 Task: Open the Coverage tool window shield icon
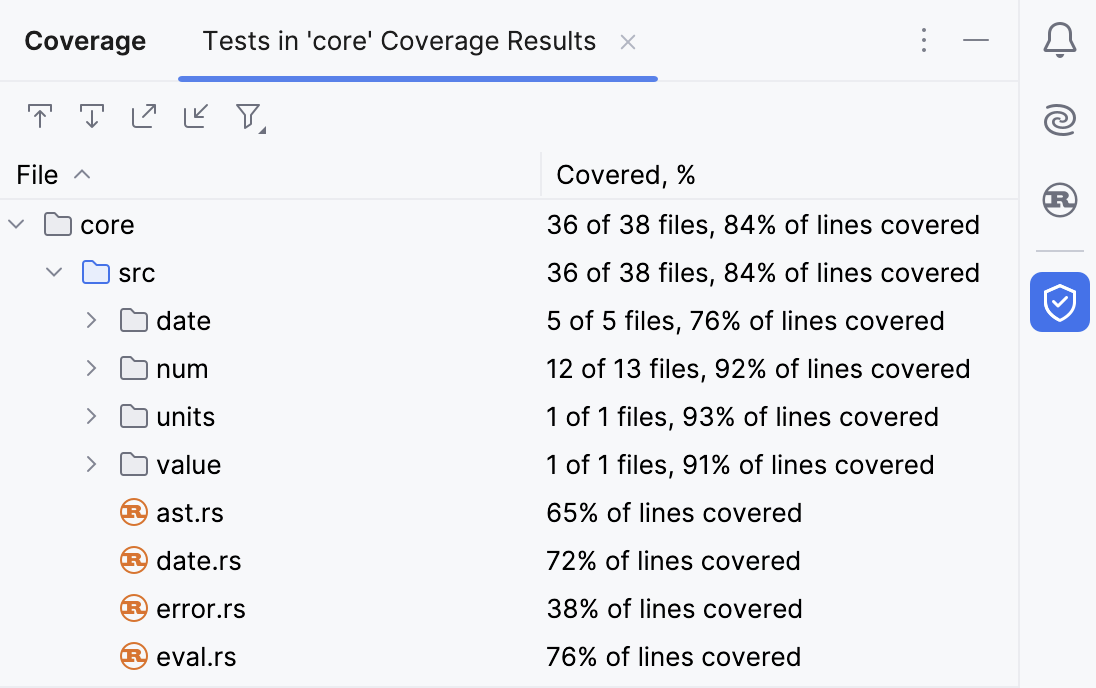(1059, 302)
